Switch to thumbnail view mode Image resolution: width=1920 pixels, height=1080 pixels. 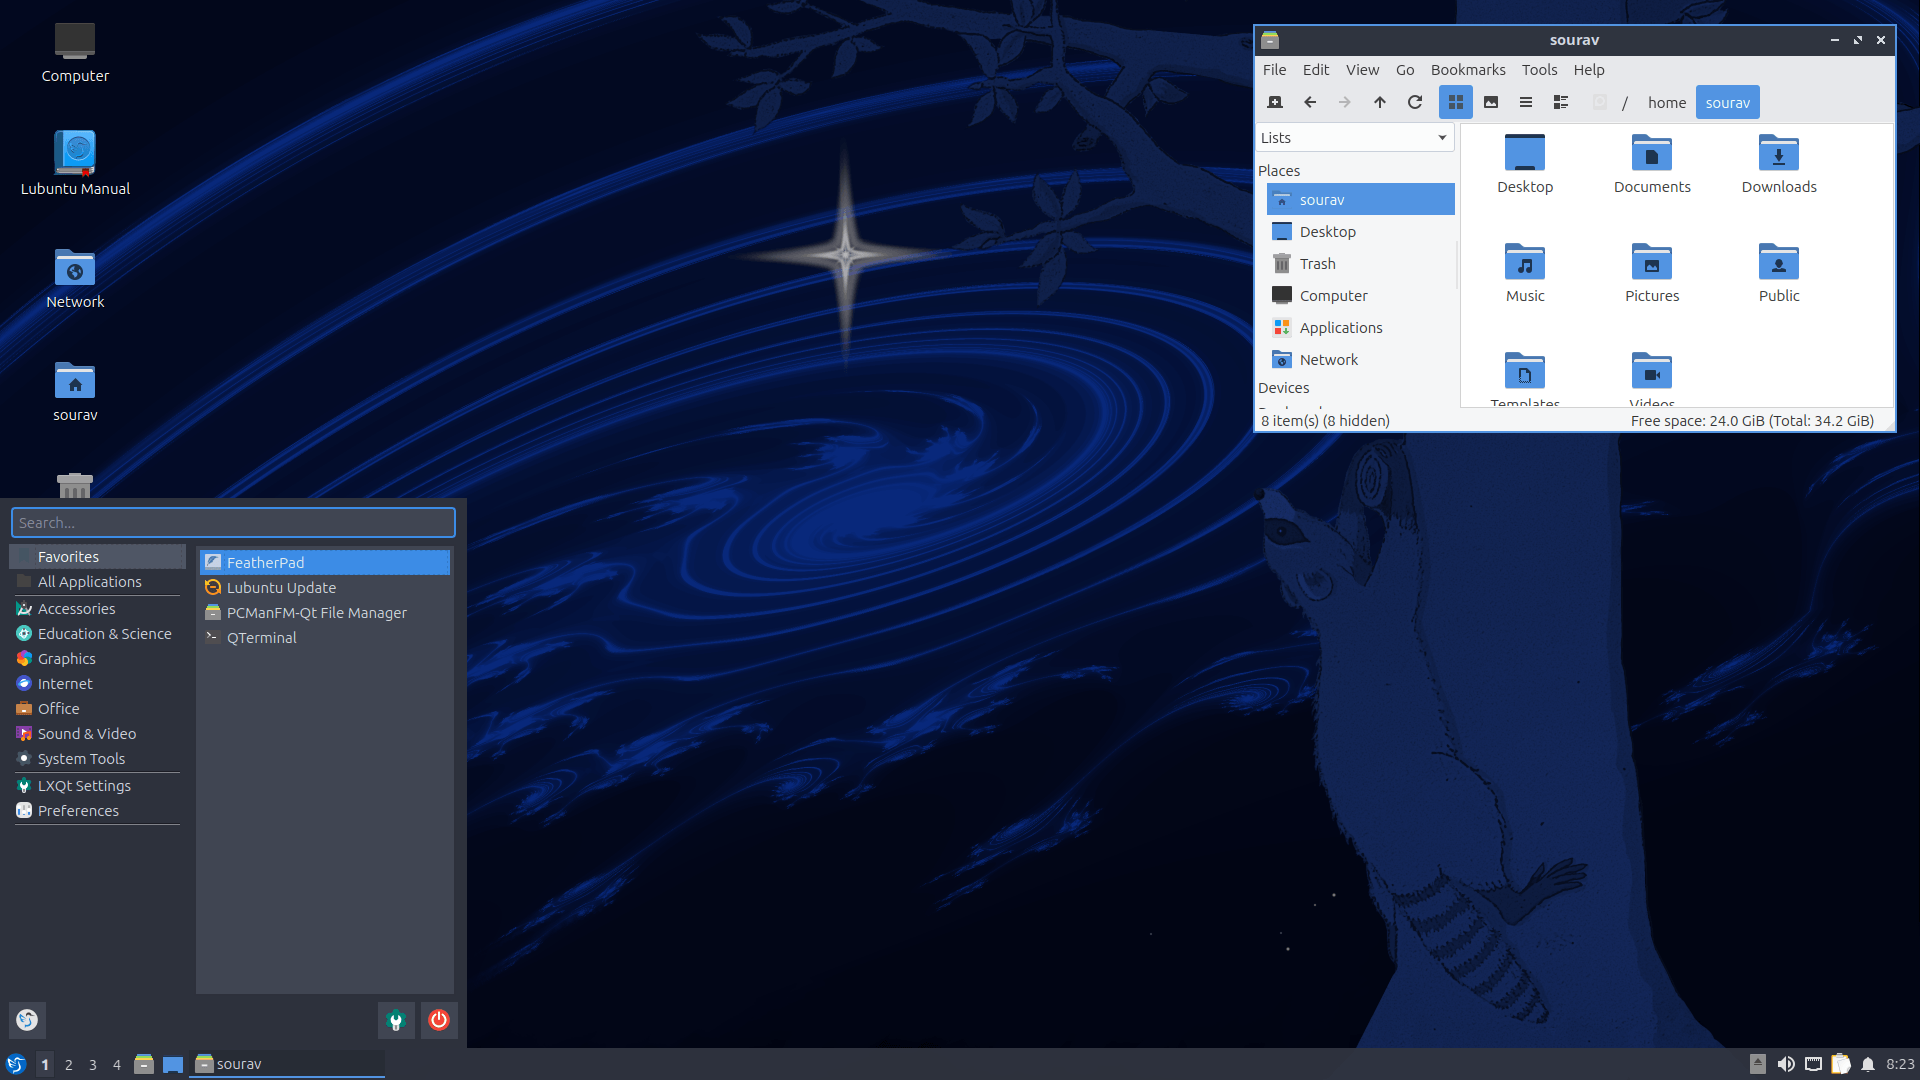pyautogui.click(x=1490, y=102)
